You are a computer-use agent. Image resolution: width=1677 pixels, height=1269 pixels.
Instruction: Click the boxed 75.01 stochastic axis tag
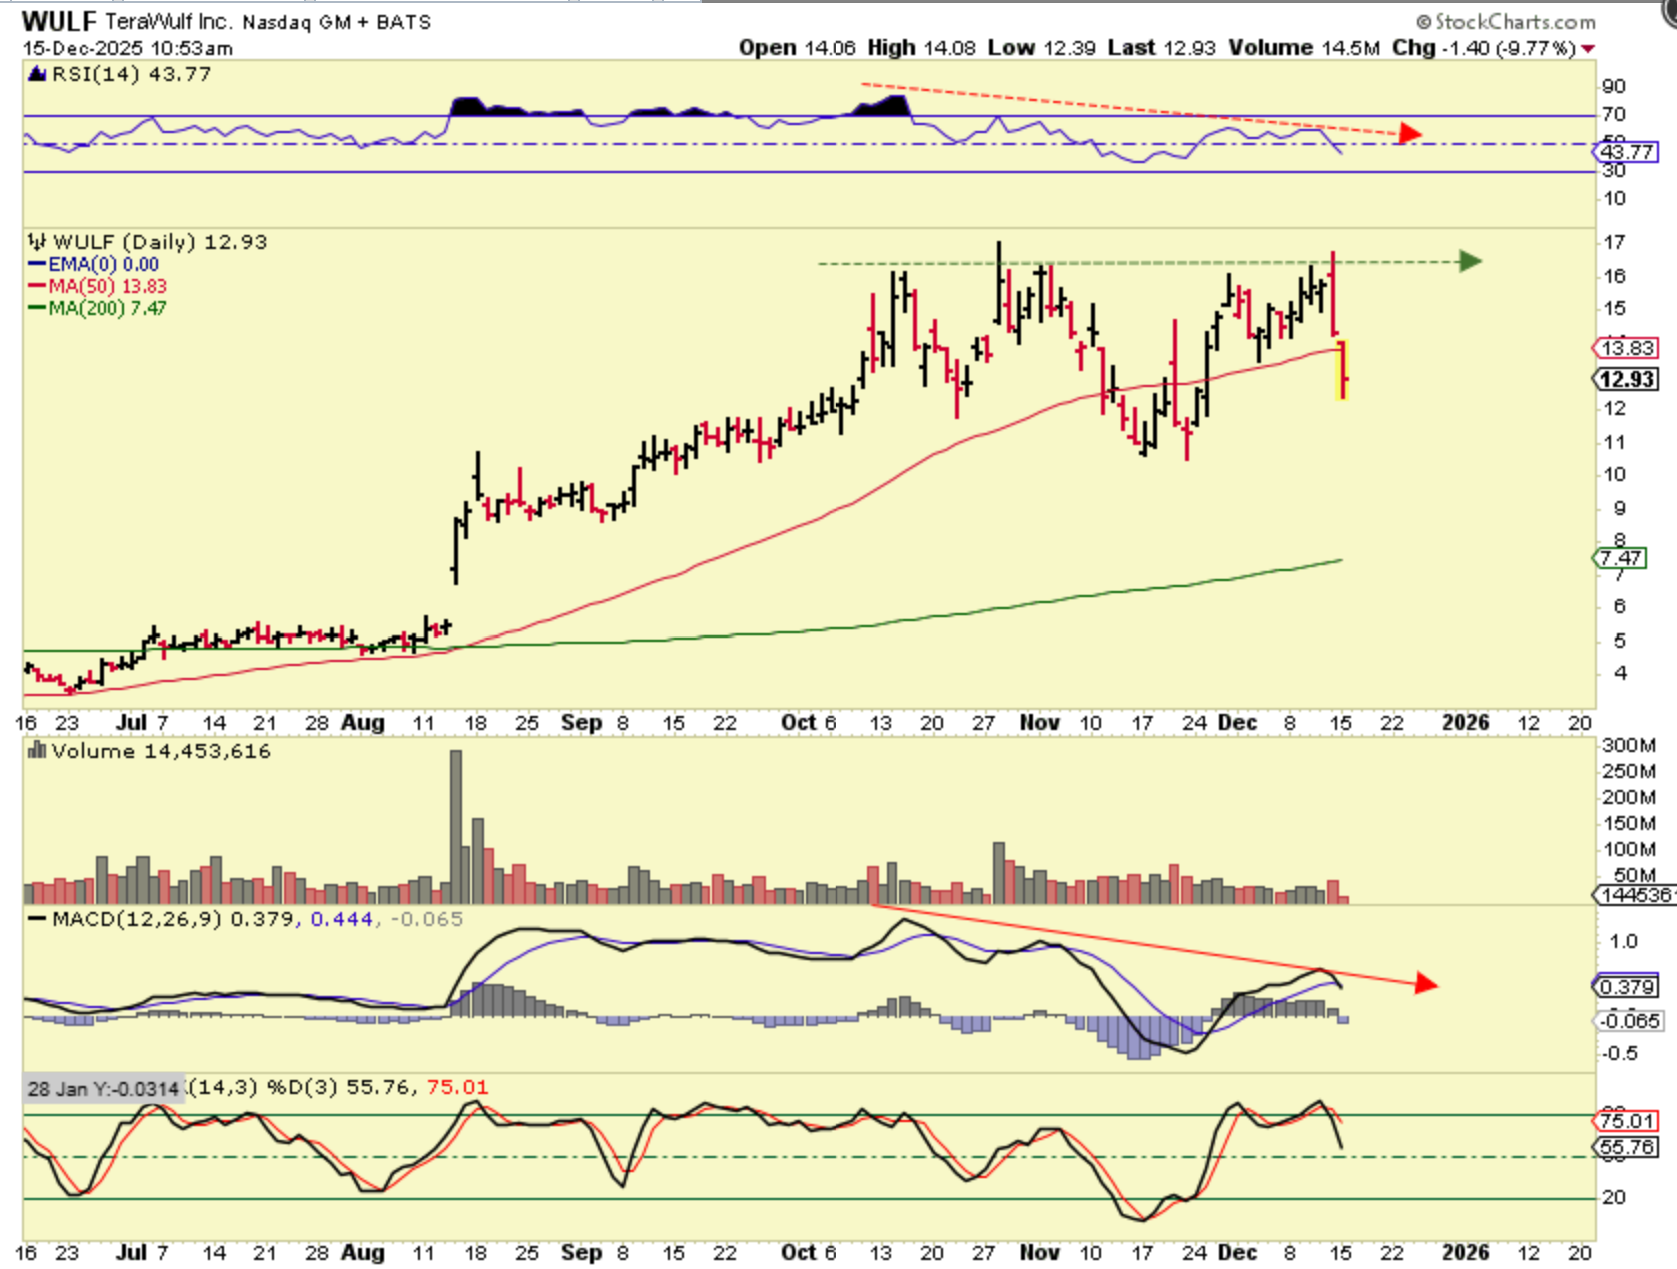click(1626, 1121)
